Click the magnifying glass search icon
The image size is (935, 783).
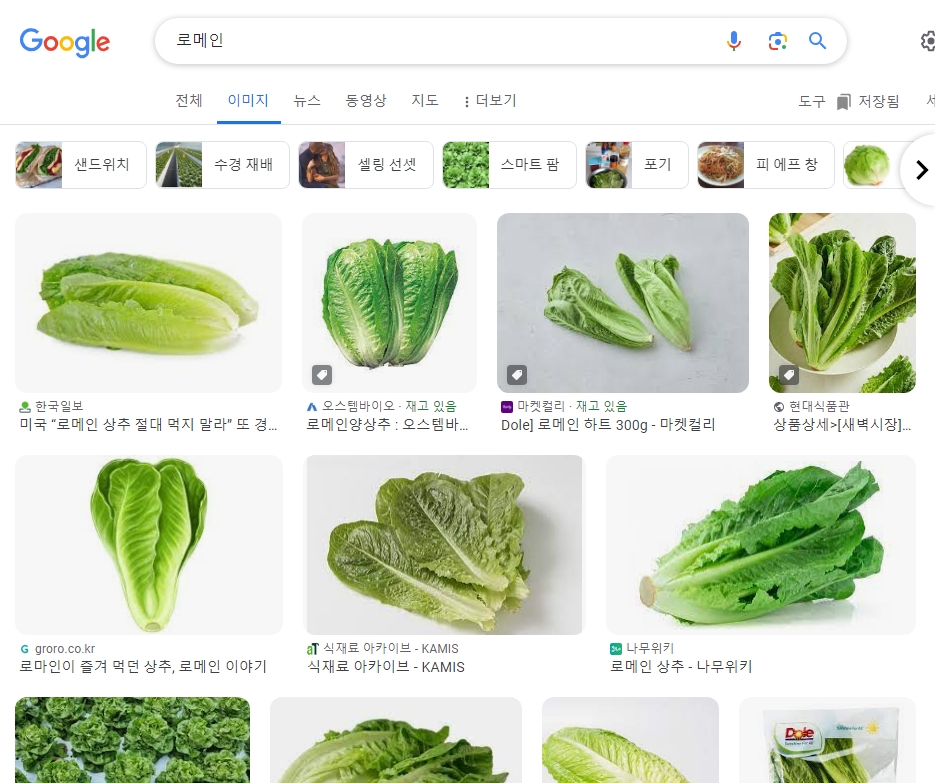pos(817,41)
